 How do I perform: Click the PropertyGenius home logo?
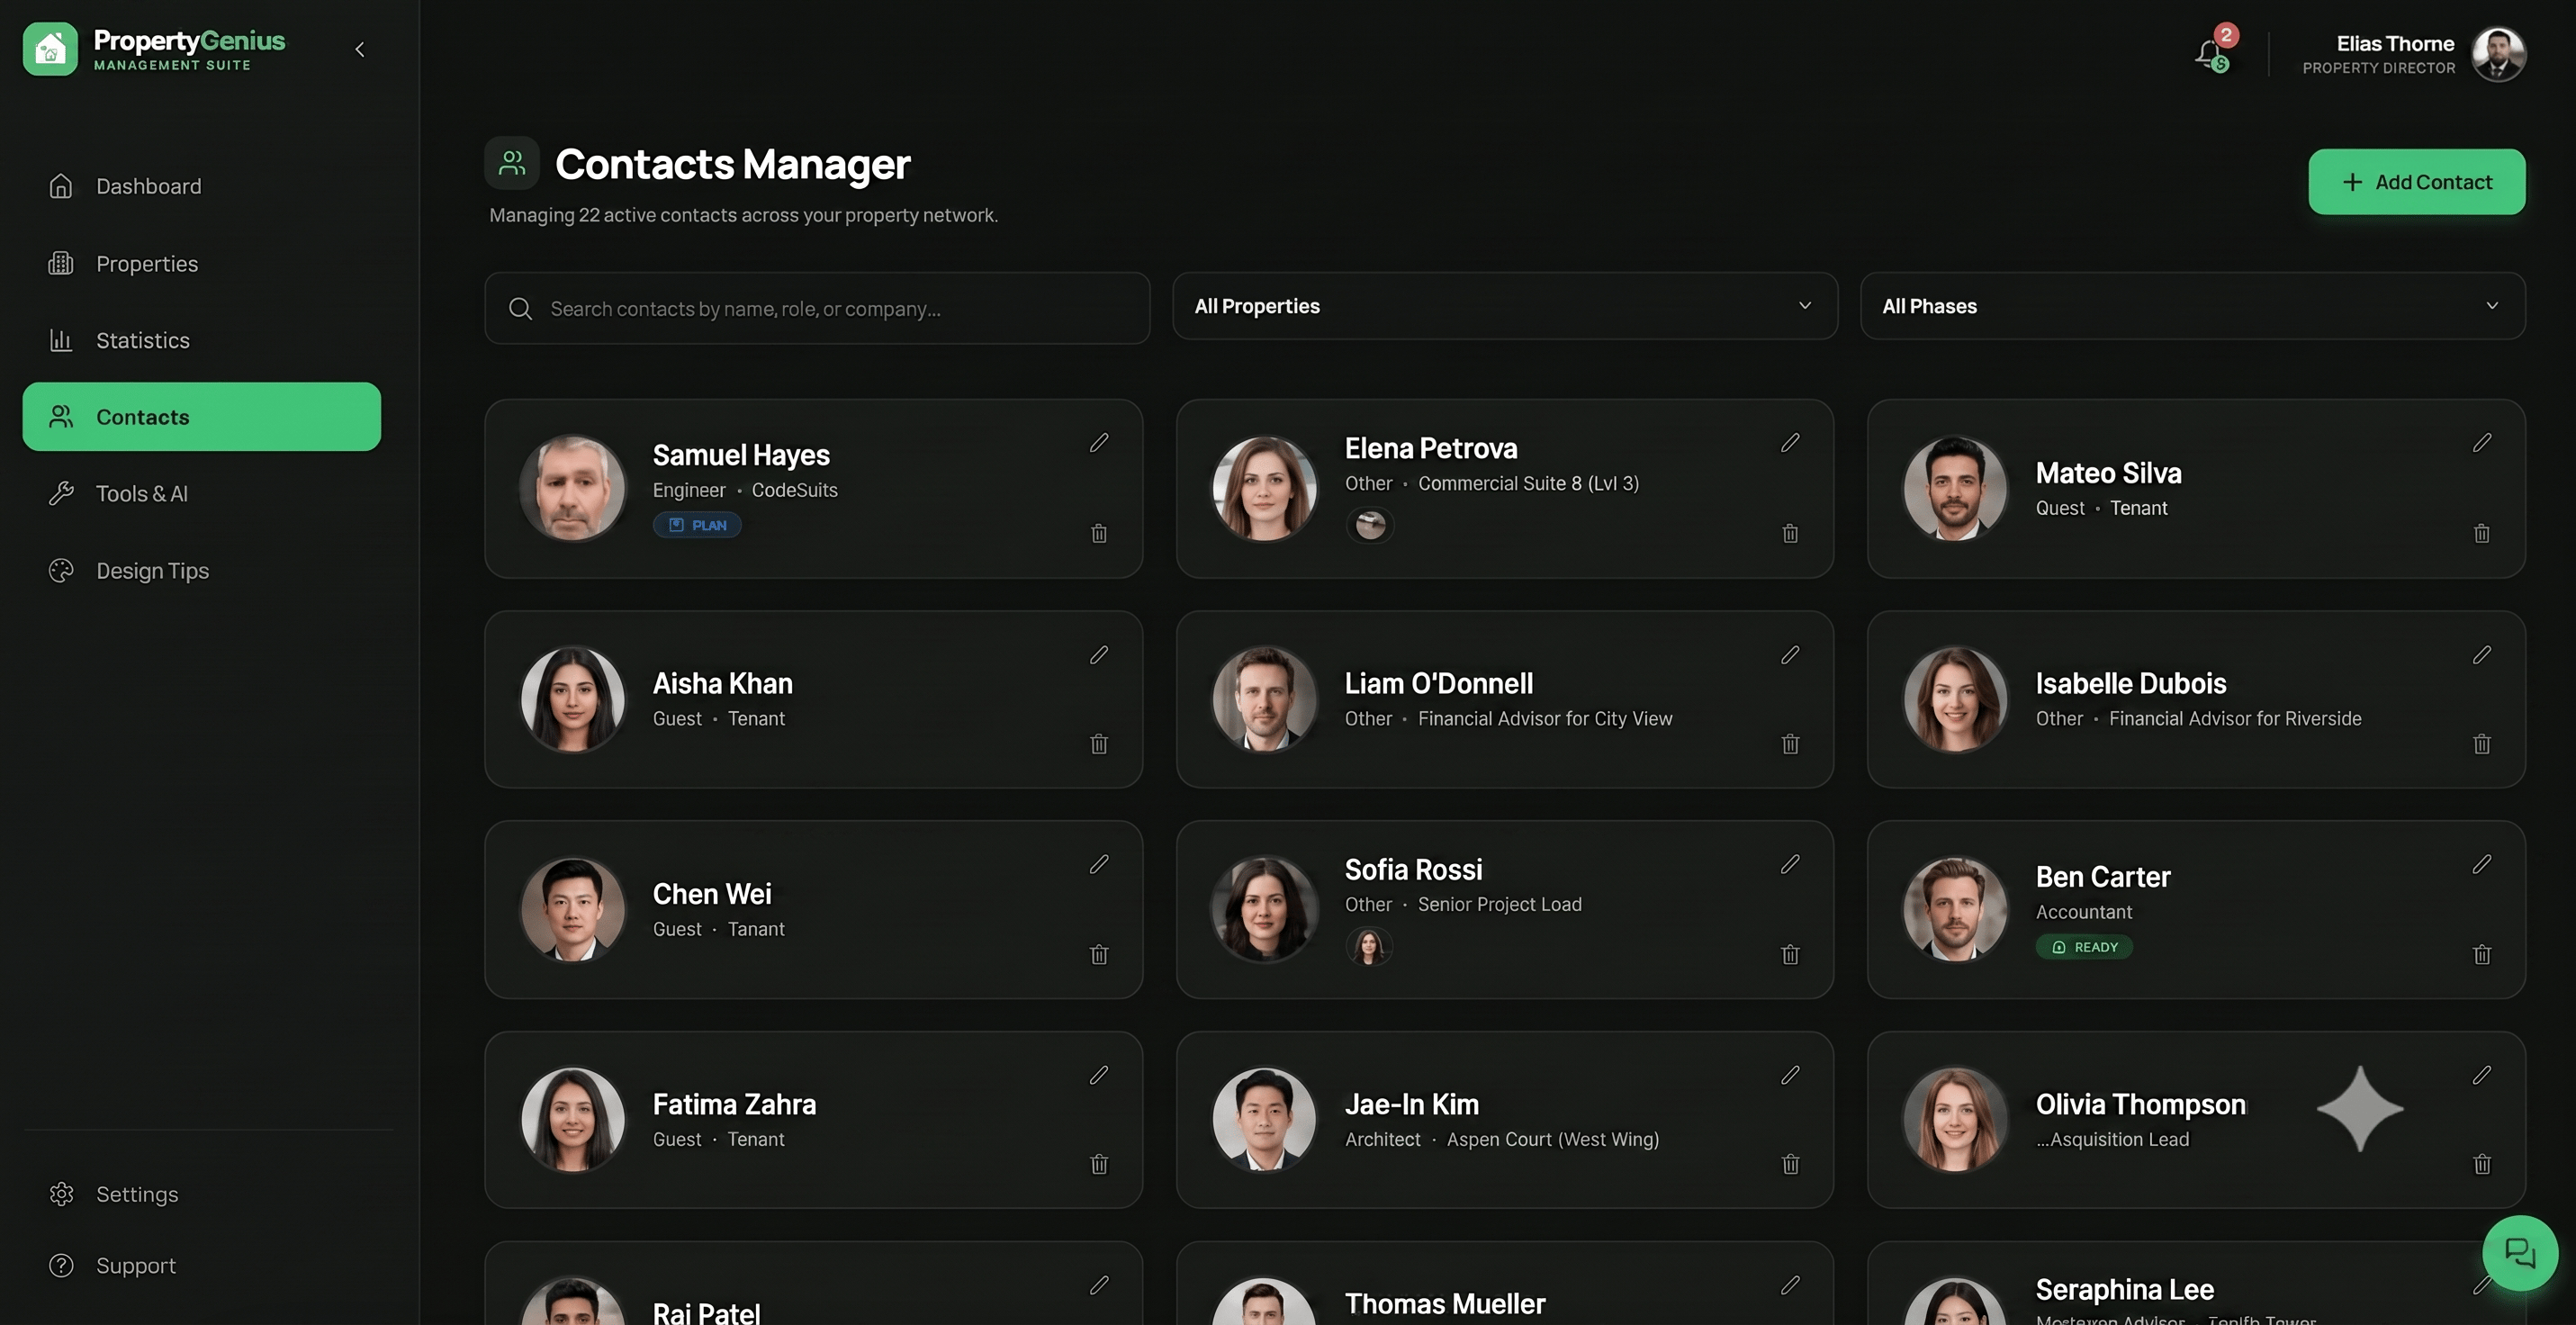50,49
